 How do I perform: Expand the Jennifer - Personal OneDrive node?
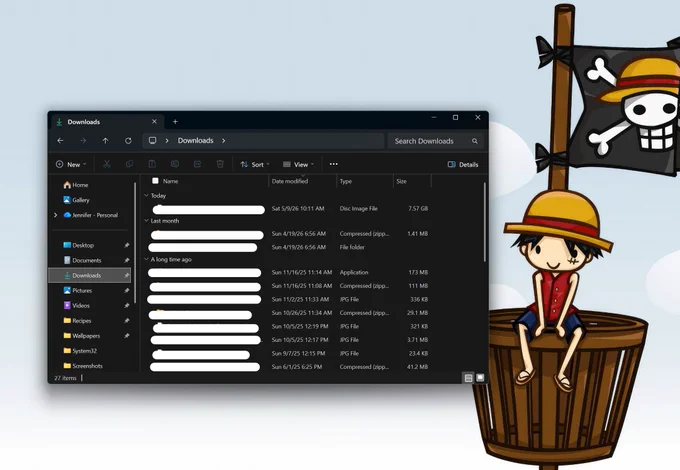click(x=56, y=215)
